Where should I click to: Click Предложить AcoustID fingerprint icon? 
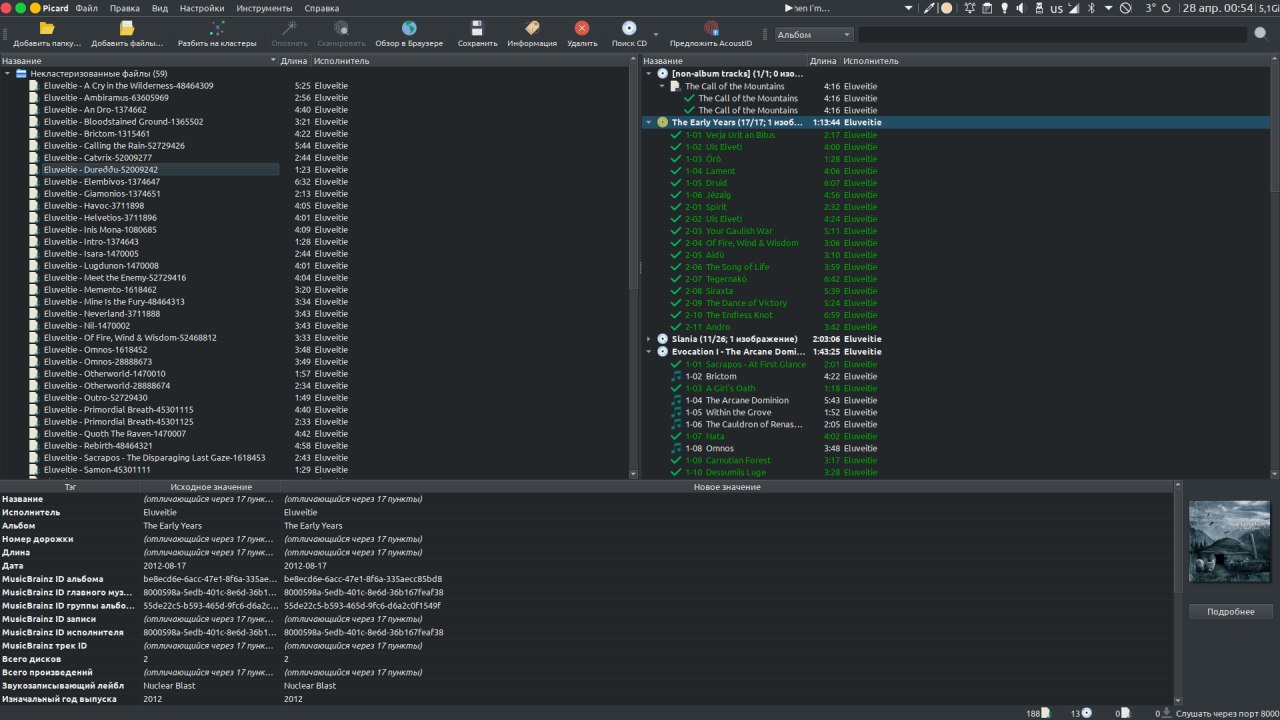click(x=711, y=28)
